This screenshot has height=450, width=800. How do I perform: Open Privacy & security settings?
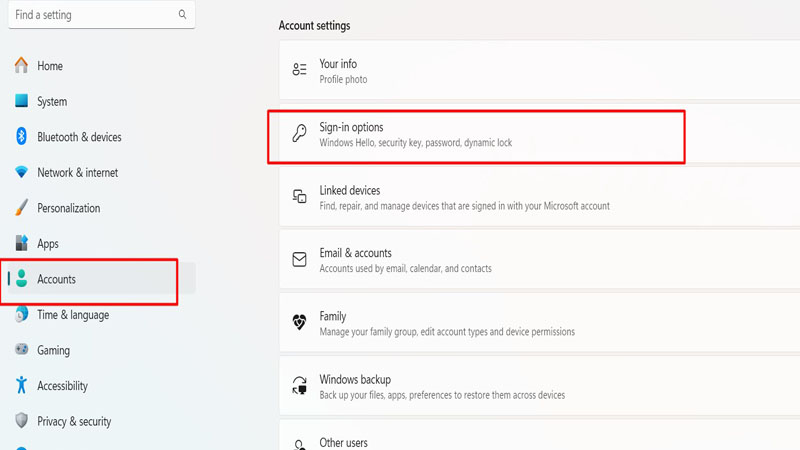(x=102, y=421)
